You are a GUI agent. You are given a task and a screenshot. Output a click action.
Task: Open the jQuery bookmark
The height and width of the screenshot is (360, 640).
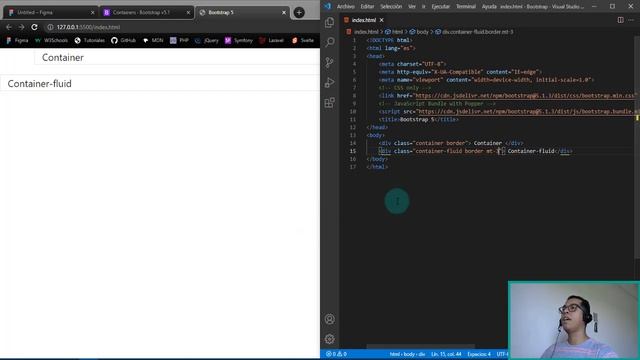(207, 40)
